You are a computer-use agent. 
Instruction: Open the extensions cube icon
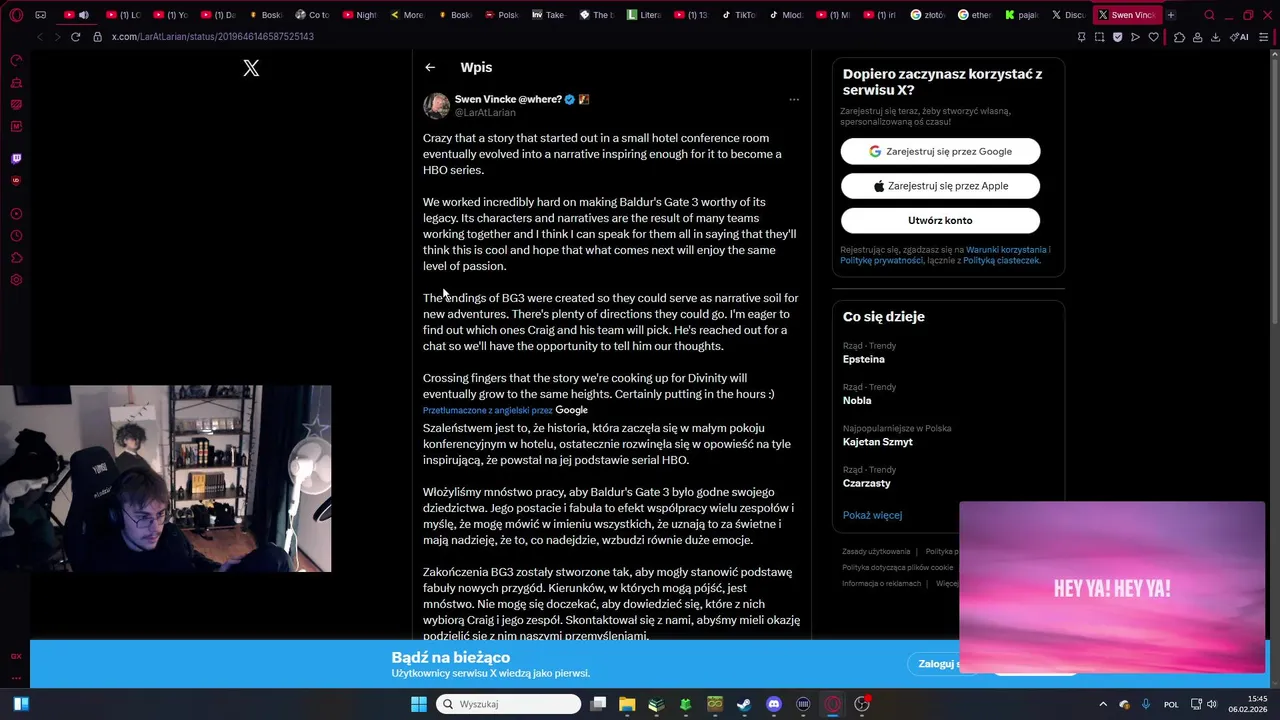point(1179,37)
